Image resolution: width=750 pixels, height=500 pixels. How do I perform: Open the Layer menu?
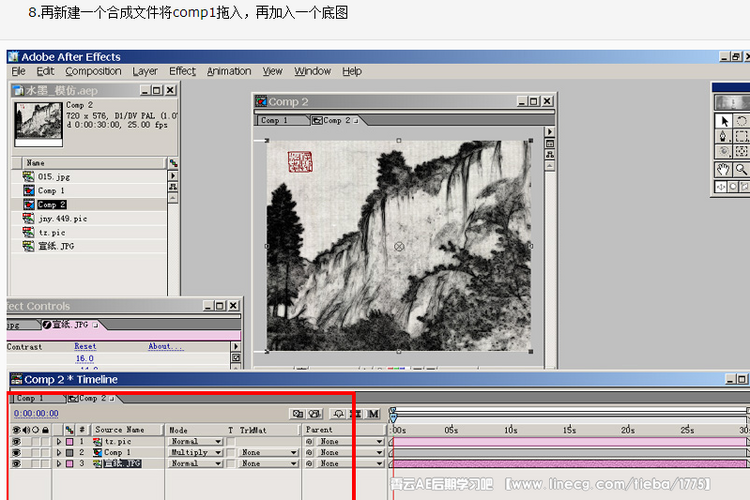[145, 71]
